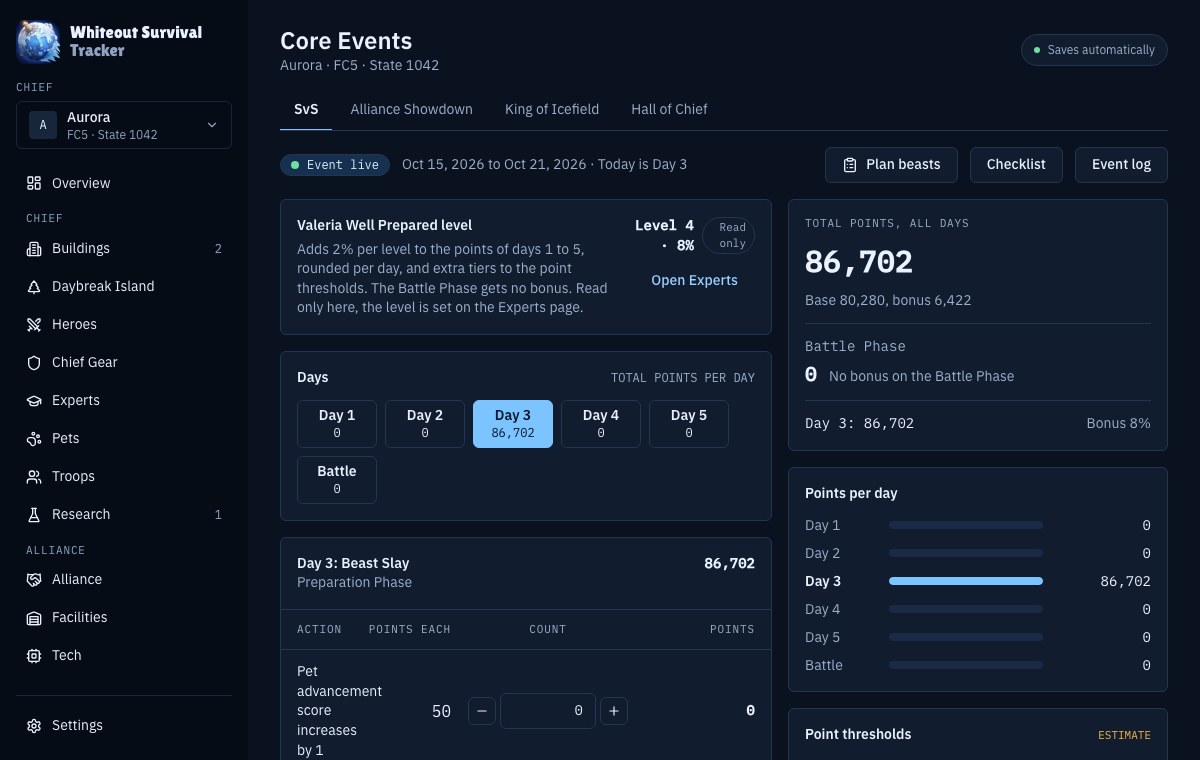Image resolution: width=1200 pixels, height=760 pixels.
Task: Open the Event log
Action: (1121, 165)
